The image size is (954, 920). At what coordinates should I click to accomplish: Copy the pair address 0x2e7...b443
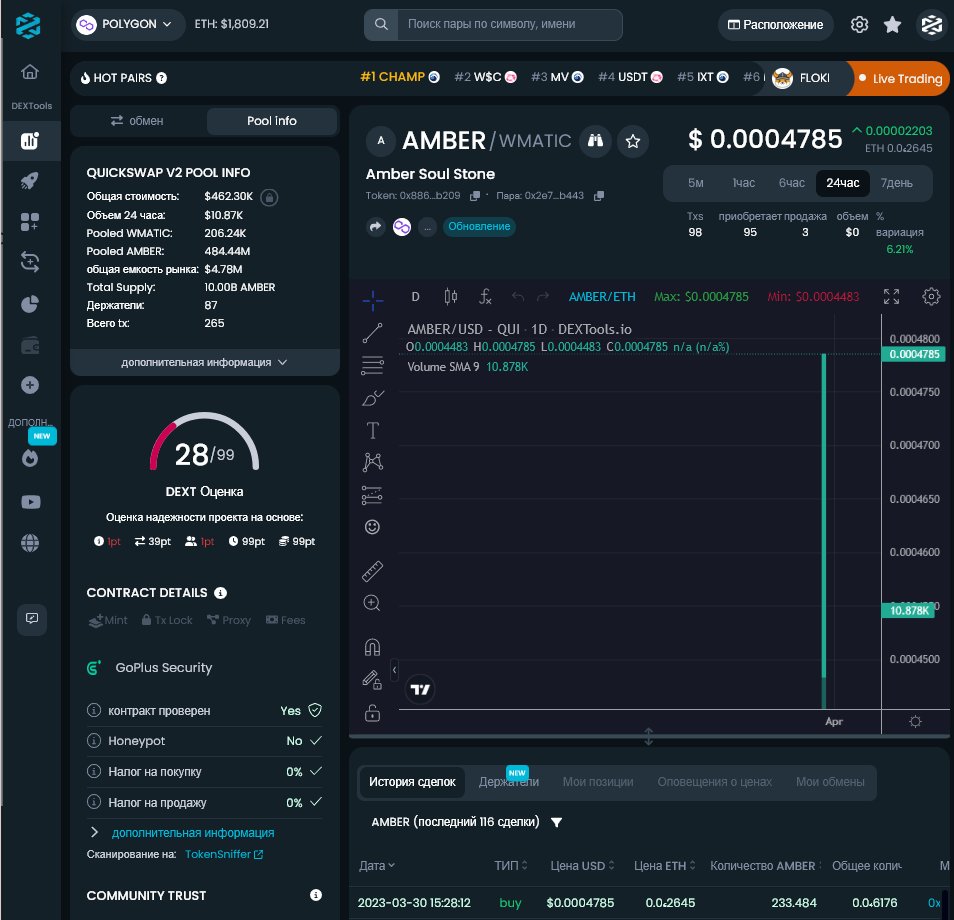599,196
